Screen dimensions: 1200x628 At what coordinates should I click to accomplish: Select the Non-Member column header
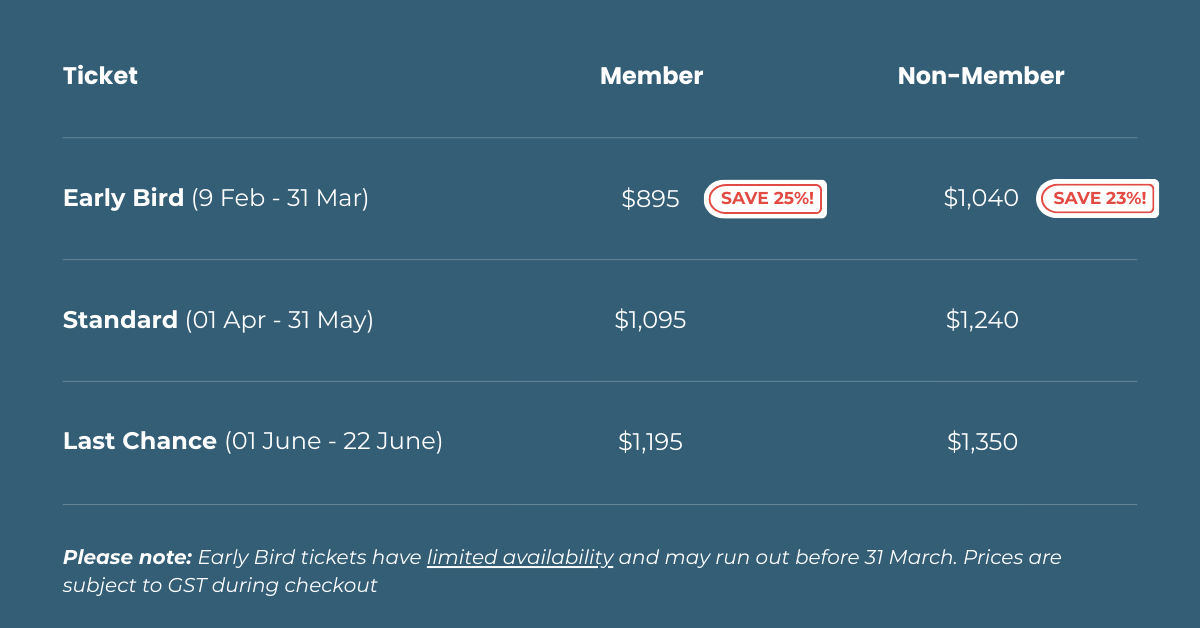[980, 76]
